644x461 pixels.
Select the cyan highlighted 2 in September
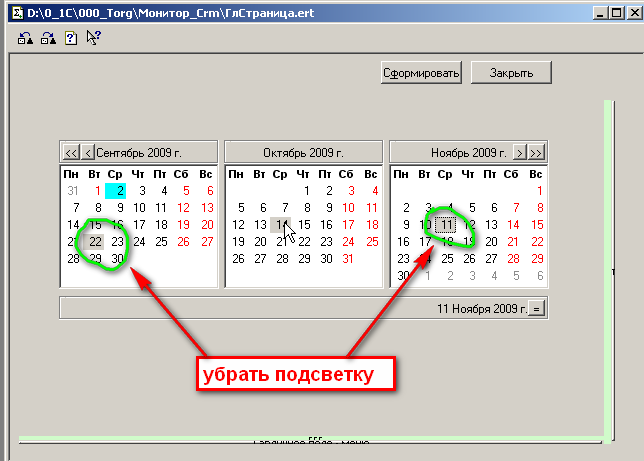click(x=118, y=190)
